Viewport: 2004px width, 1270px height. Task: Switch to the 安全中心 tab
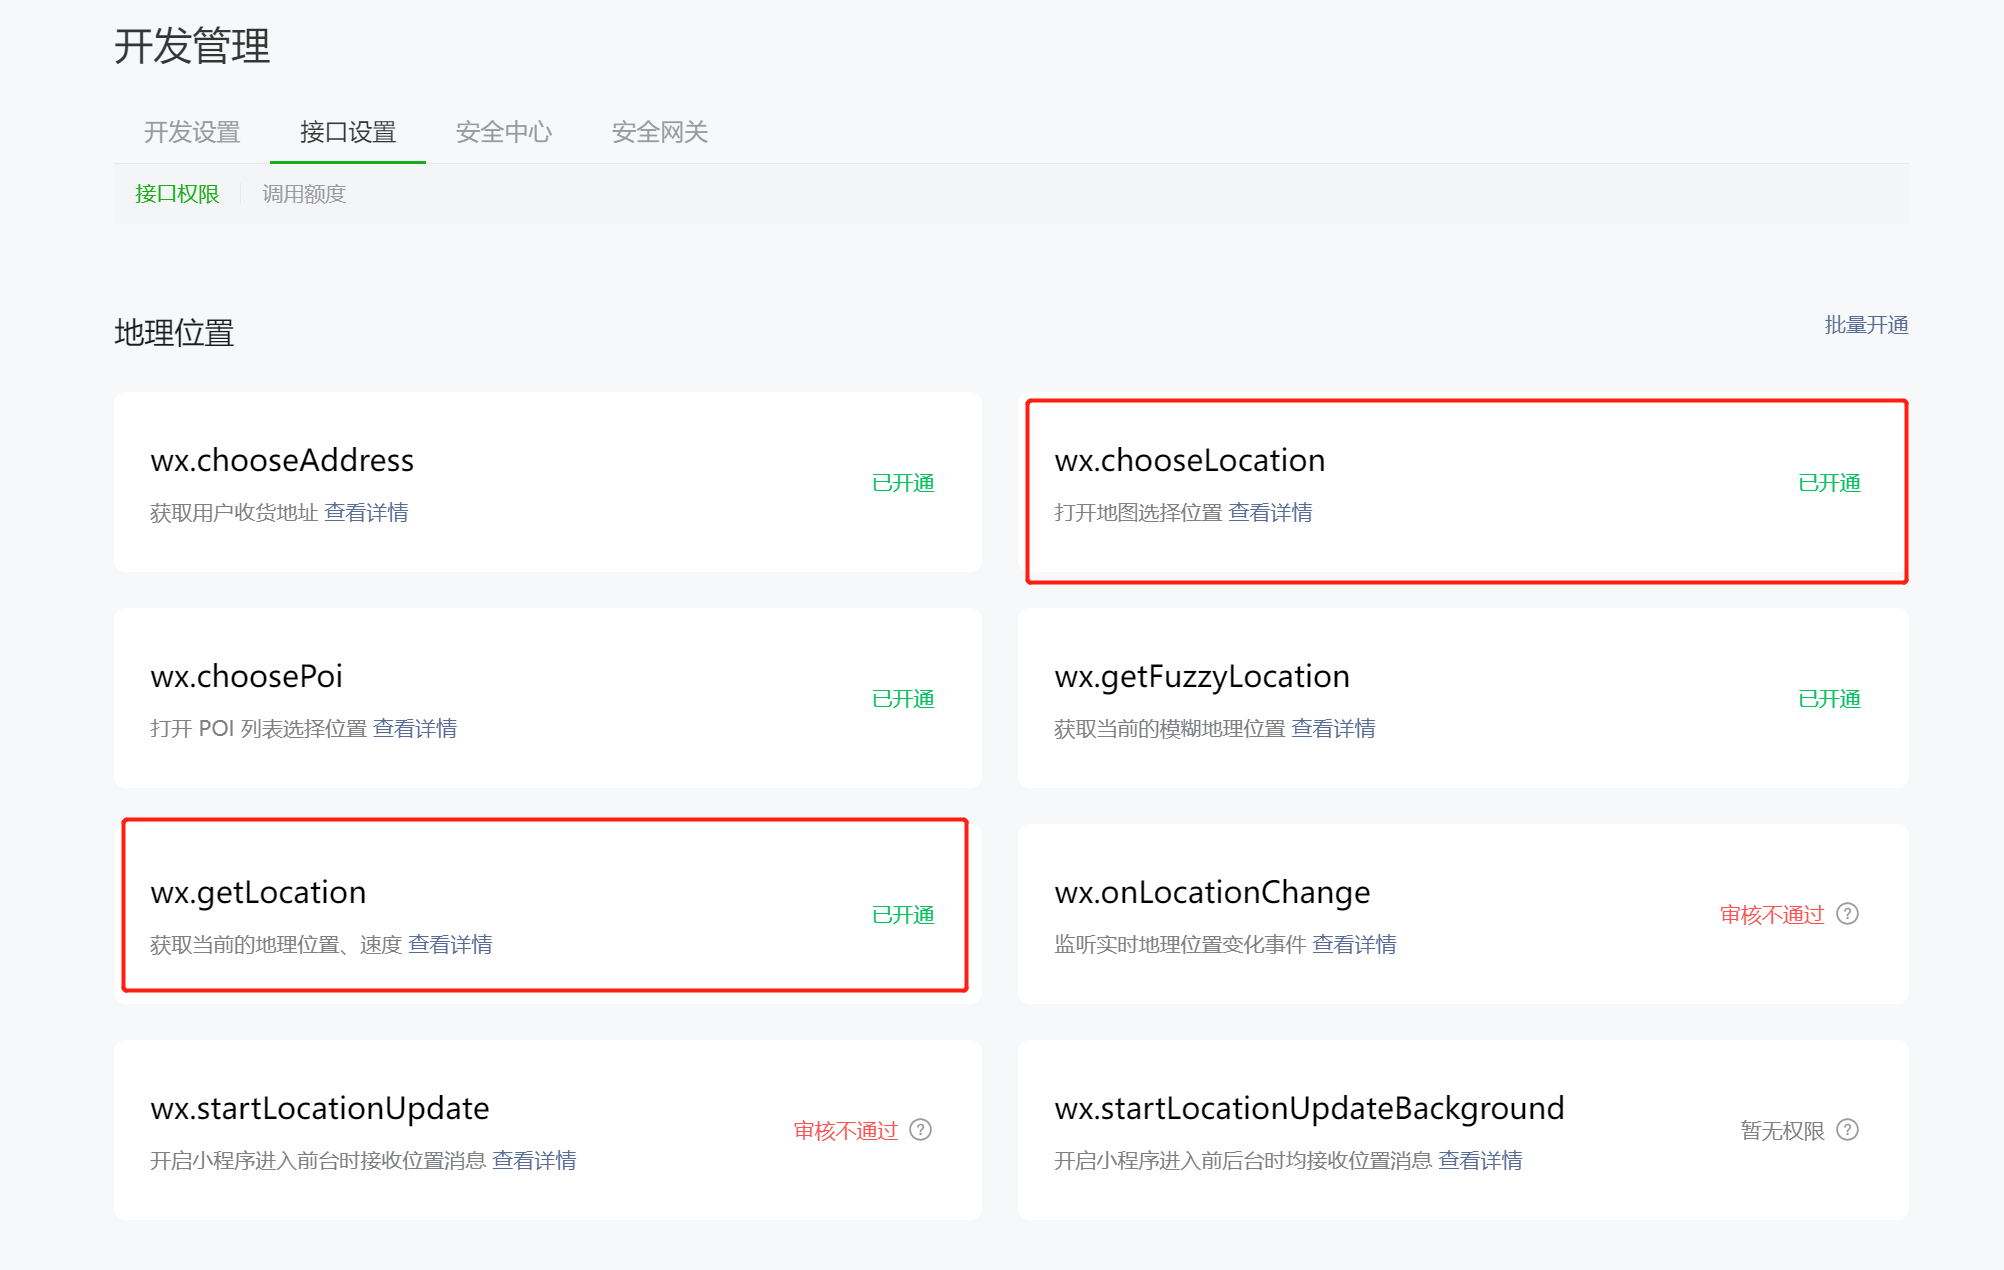504,132
